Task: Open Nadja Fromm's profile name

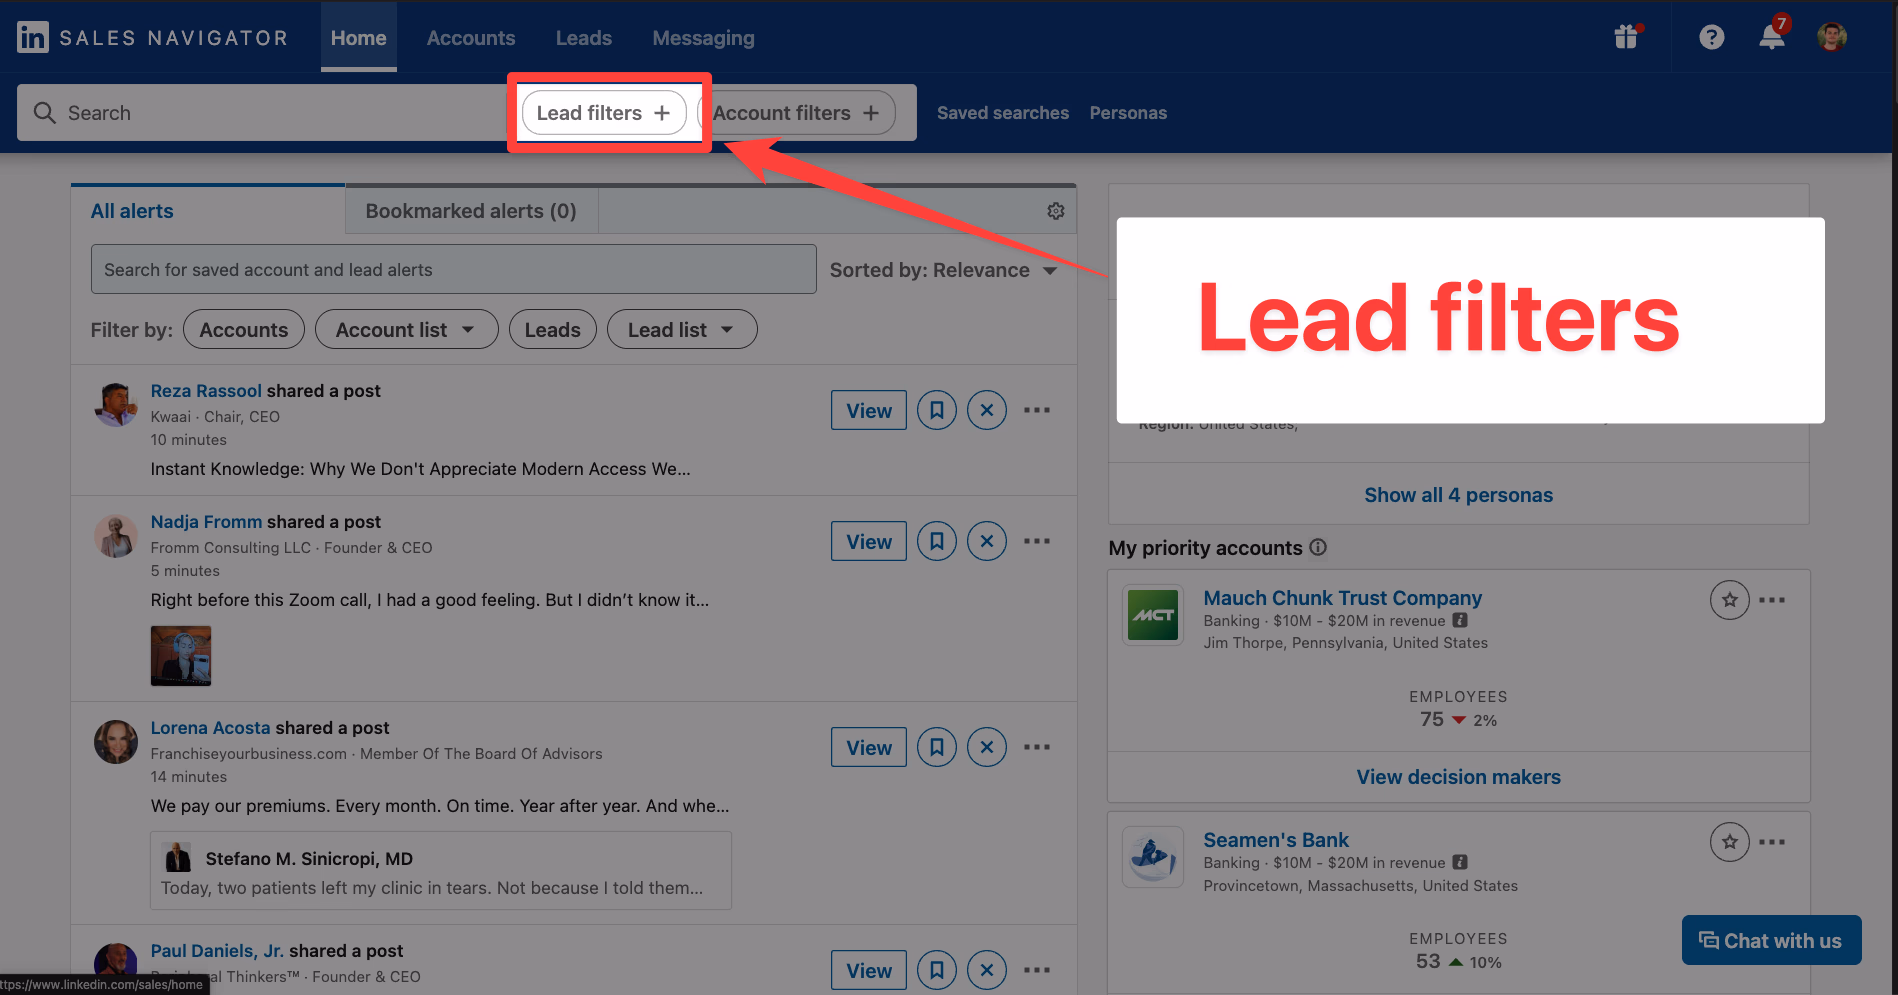Action: (x=206, y=522)
